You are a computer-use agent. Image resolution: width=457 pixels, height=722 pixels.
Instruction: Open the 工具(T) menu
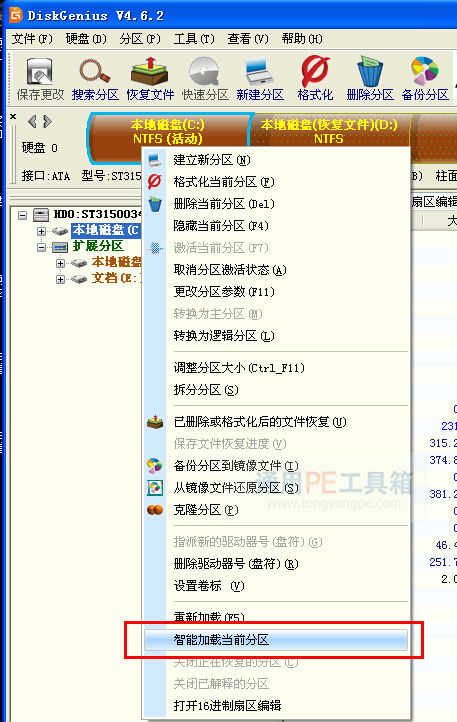coord(193,39)
